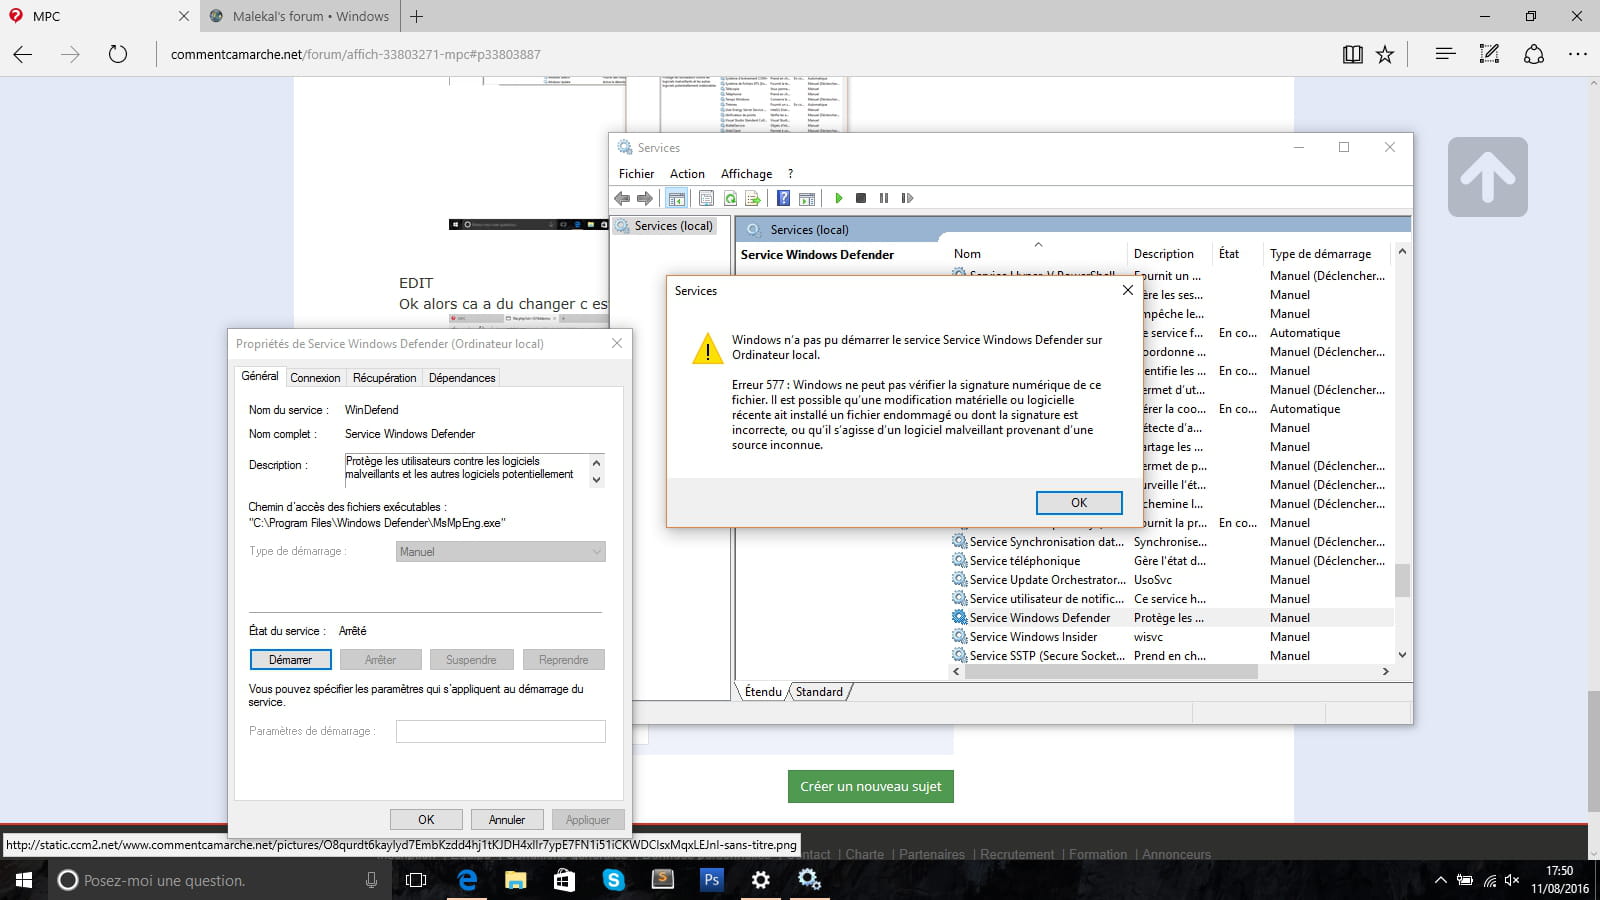Open Photoshop from the taskbar
The image size is (1600, 900).
(x=711, y=880)
